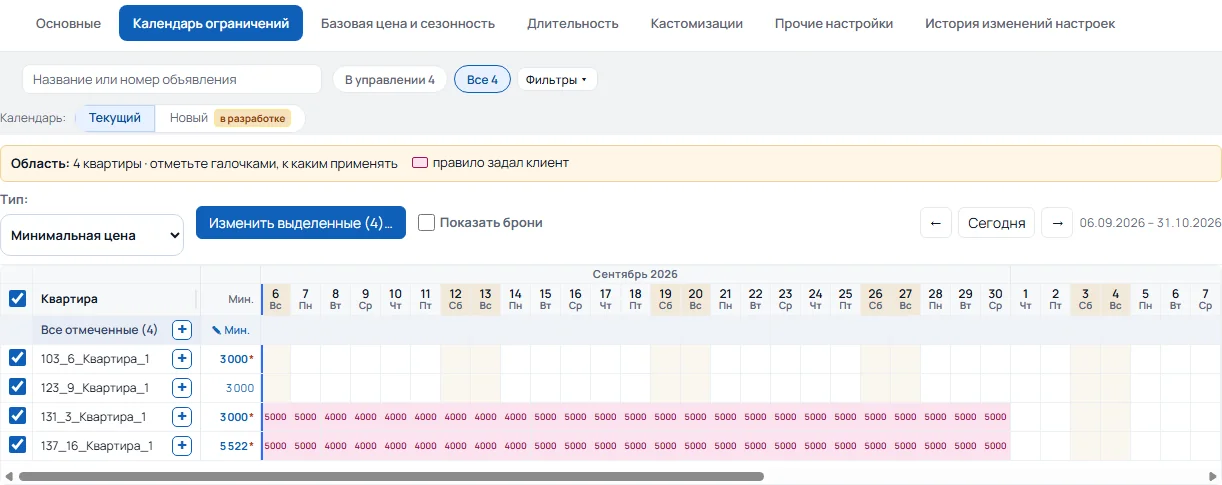Select the 'Текущий' calendar option
This screenshot has width=1222, height=485.
(115, 118)
